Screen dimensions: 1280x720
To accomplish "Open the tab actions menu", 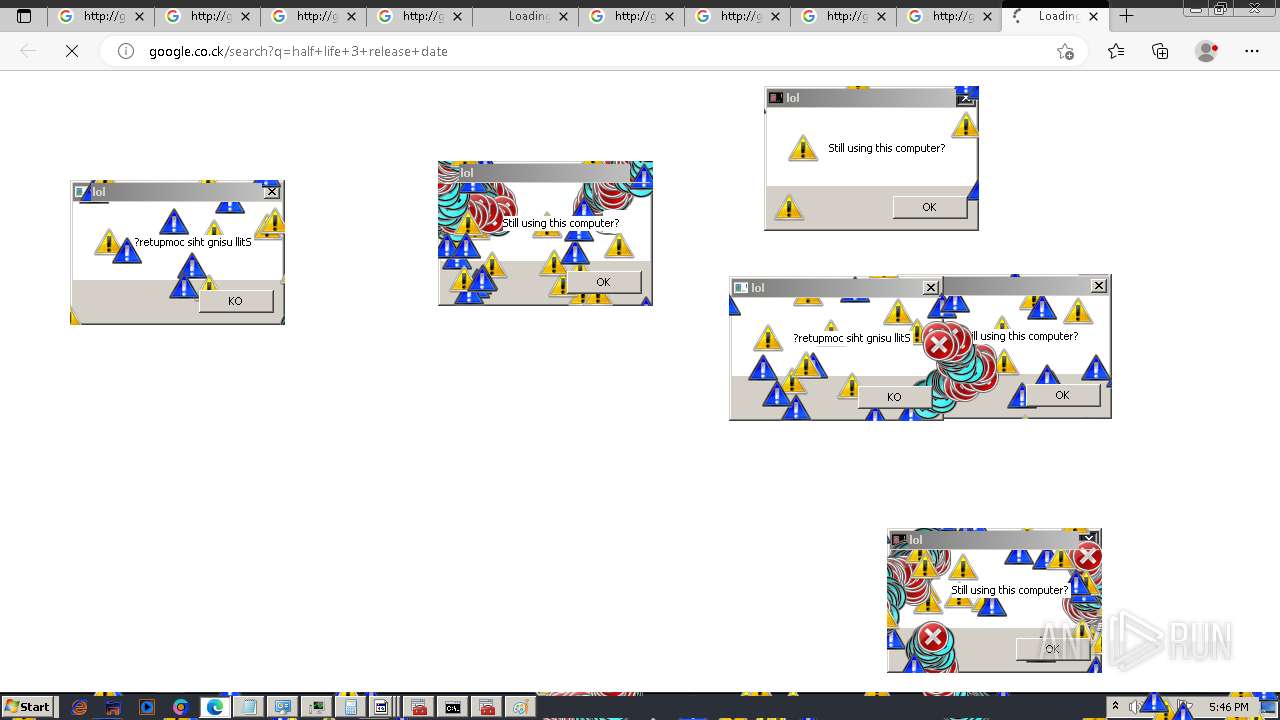I will click(24, 16).
